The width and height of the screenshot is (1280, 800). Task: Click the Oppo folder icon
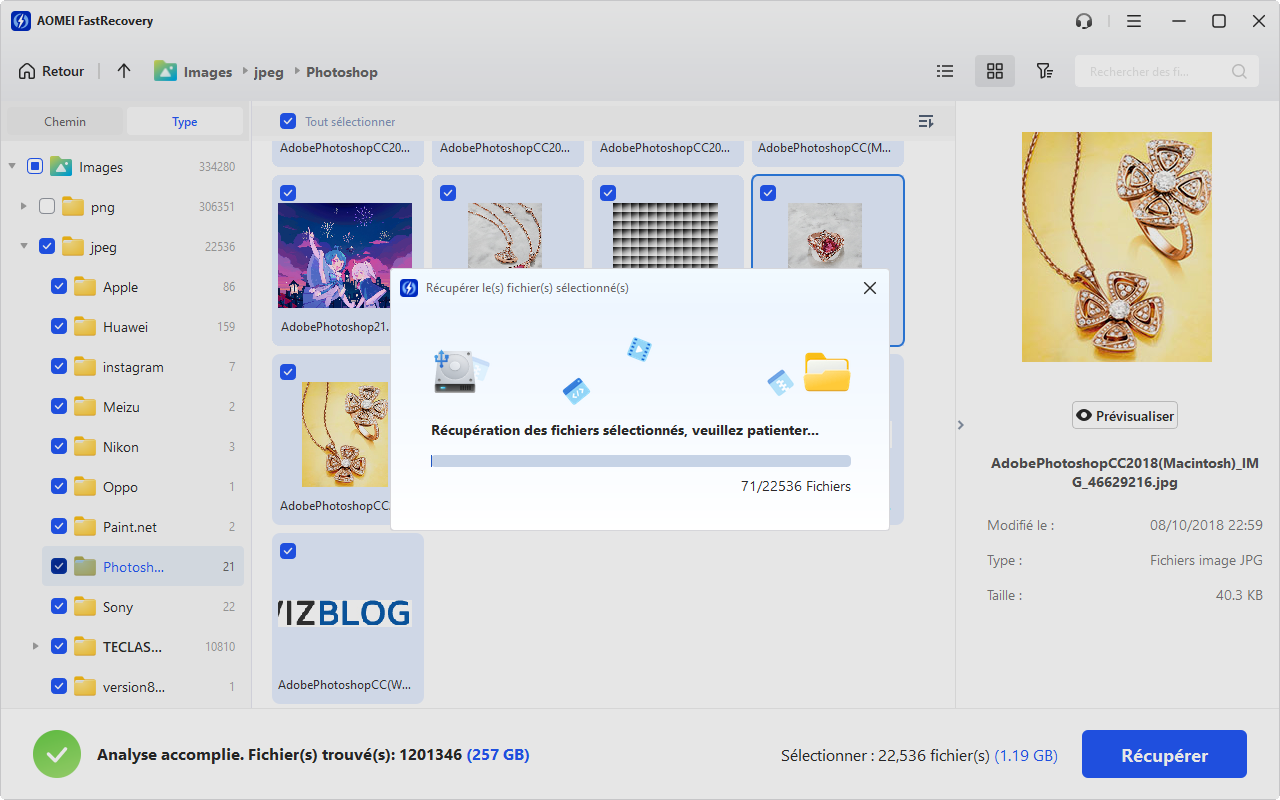click(85, 487)
